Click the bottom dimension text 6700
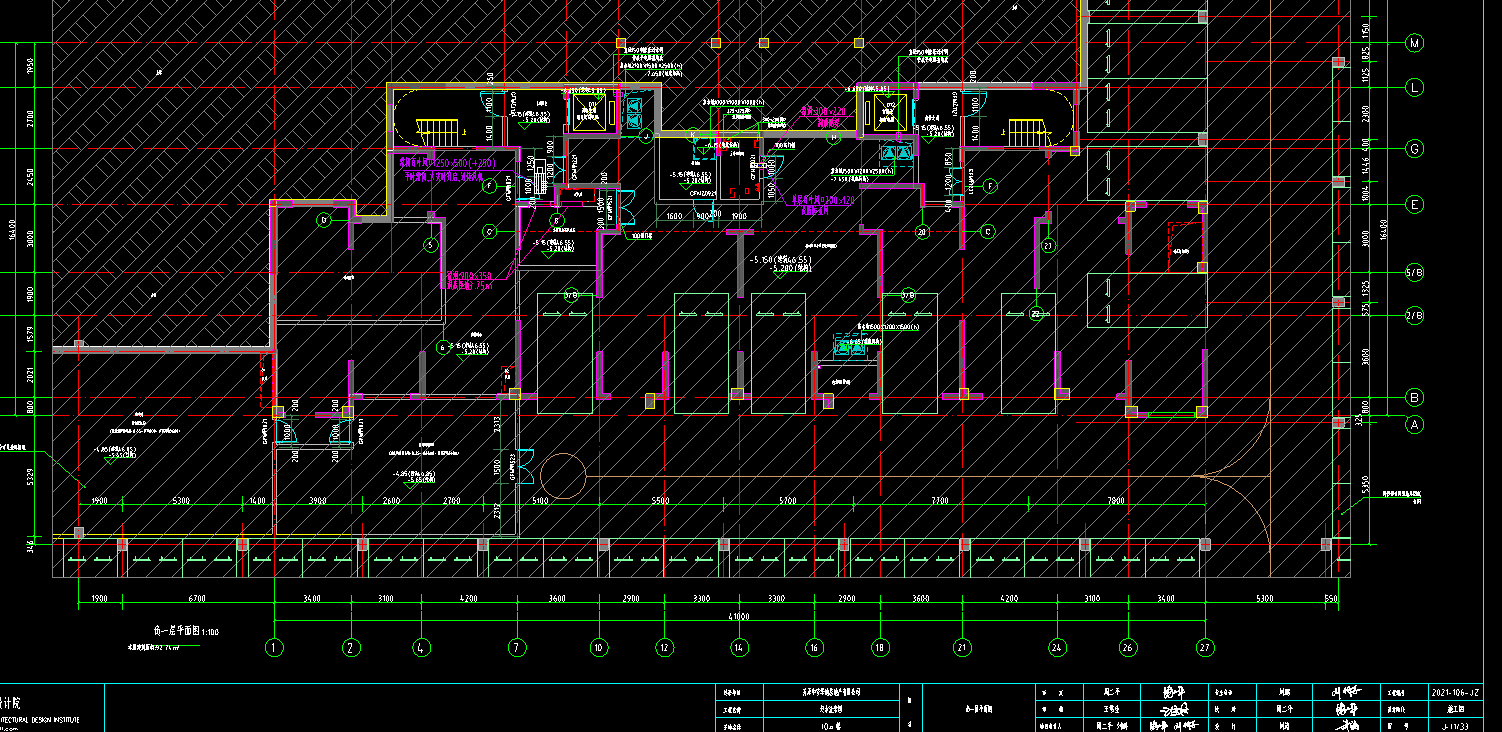This screenshot has width=1502, height=732. click(196, 598)
